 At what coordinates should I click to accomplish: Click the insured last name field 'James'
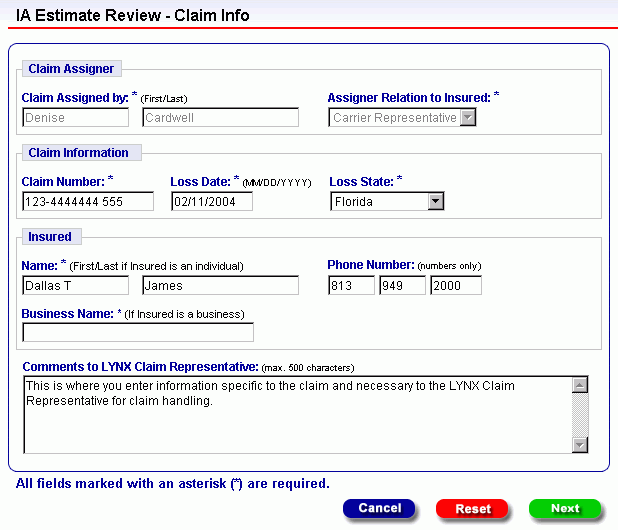tap(220, 285)
